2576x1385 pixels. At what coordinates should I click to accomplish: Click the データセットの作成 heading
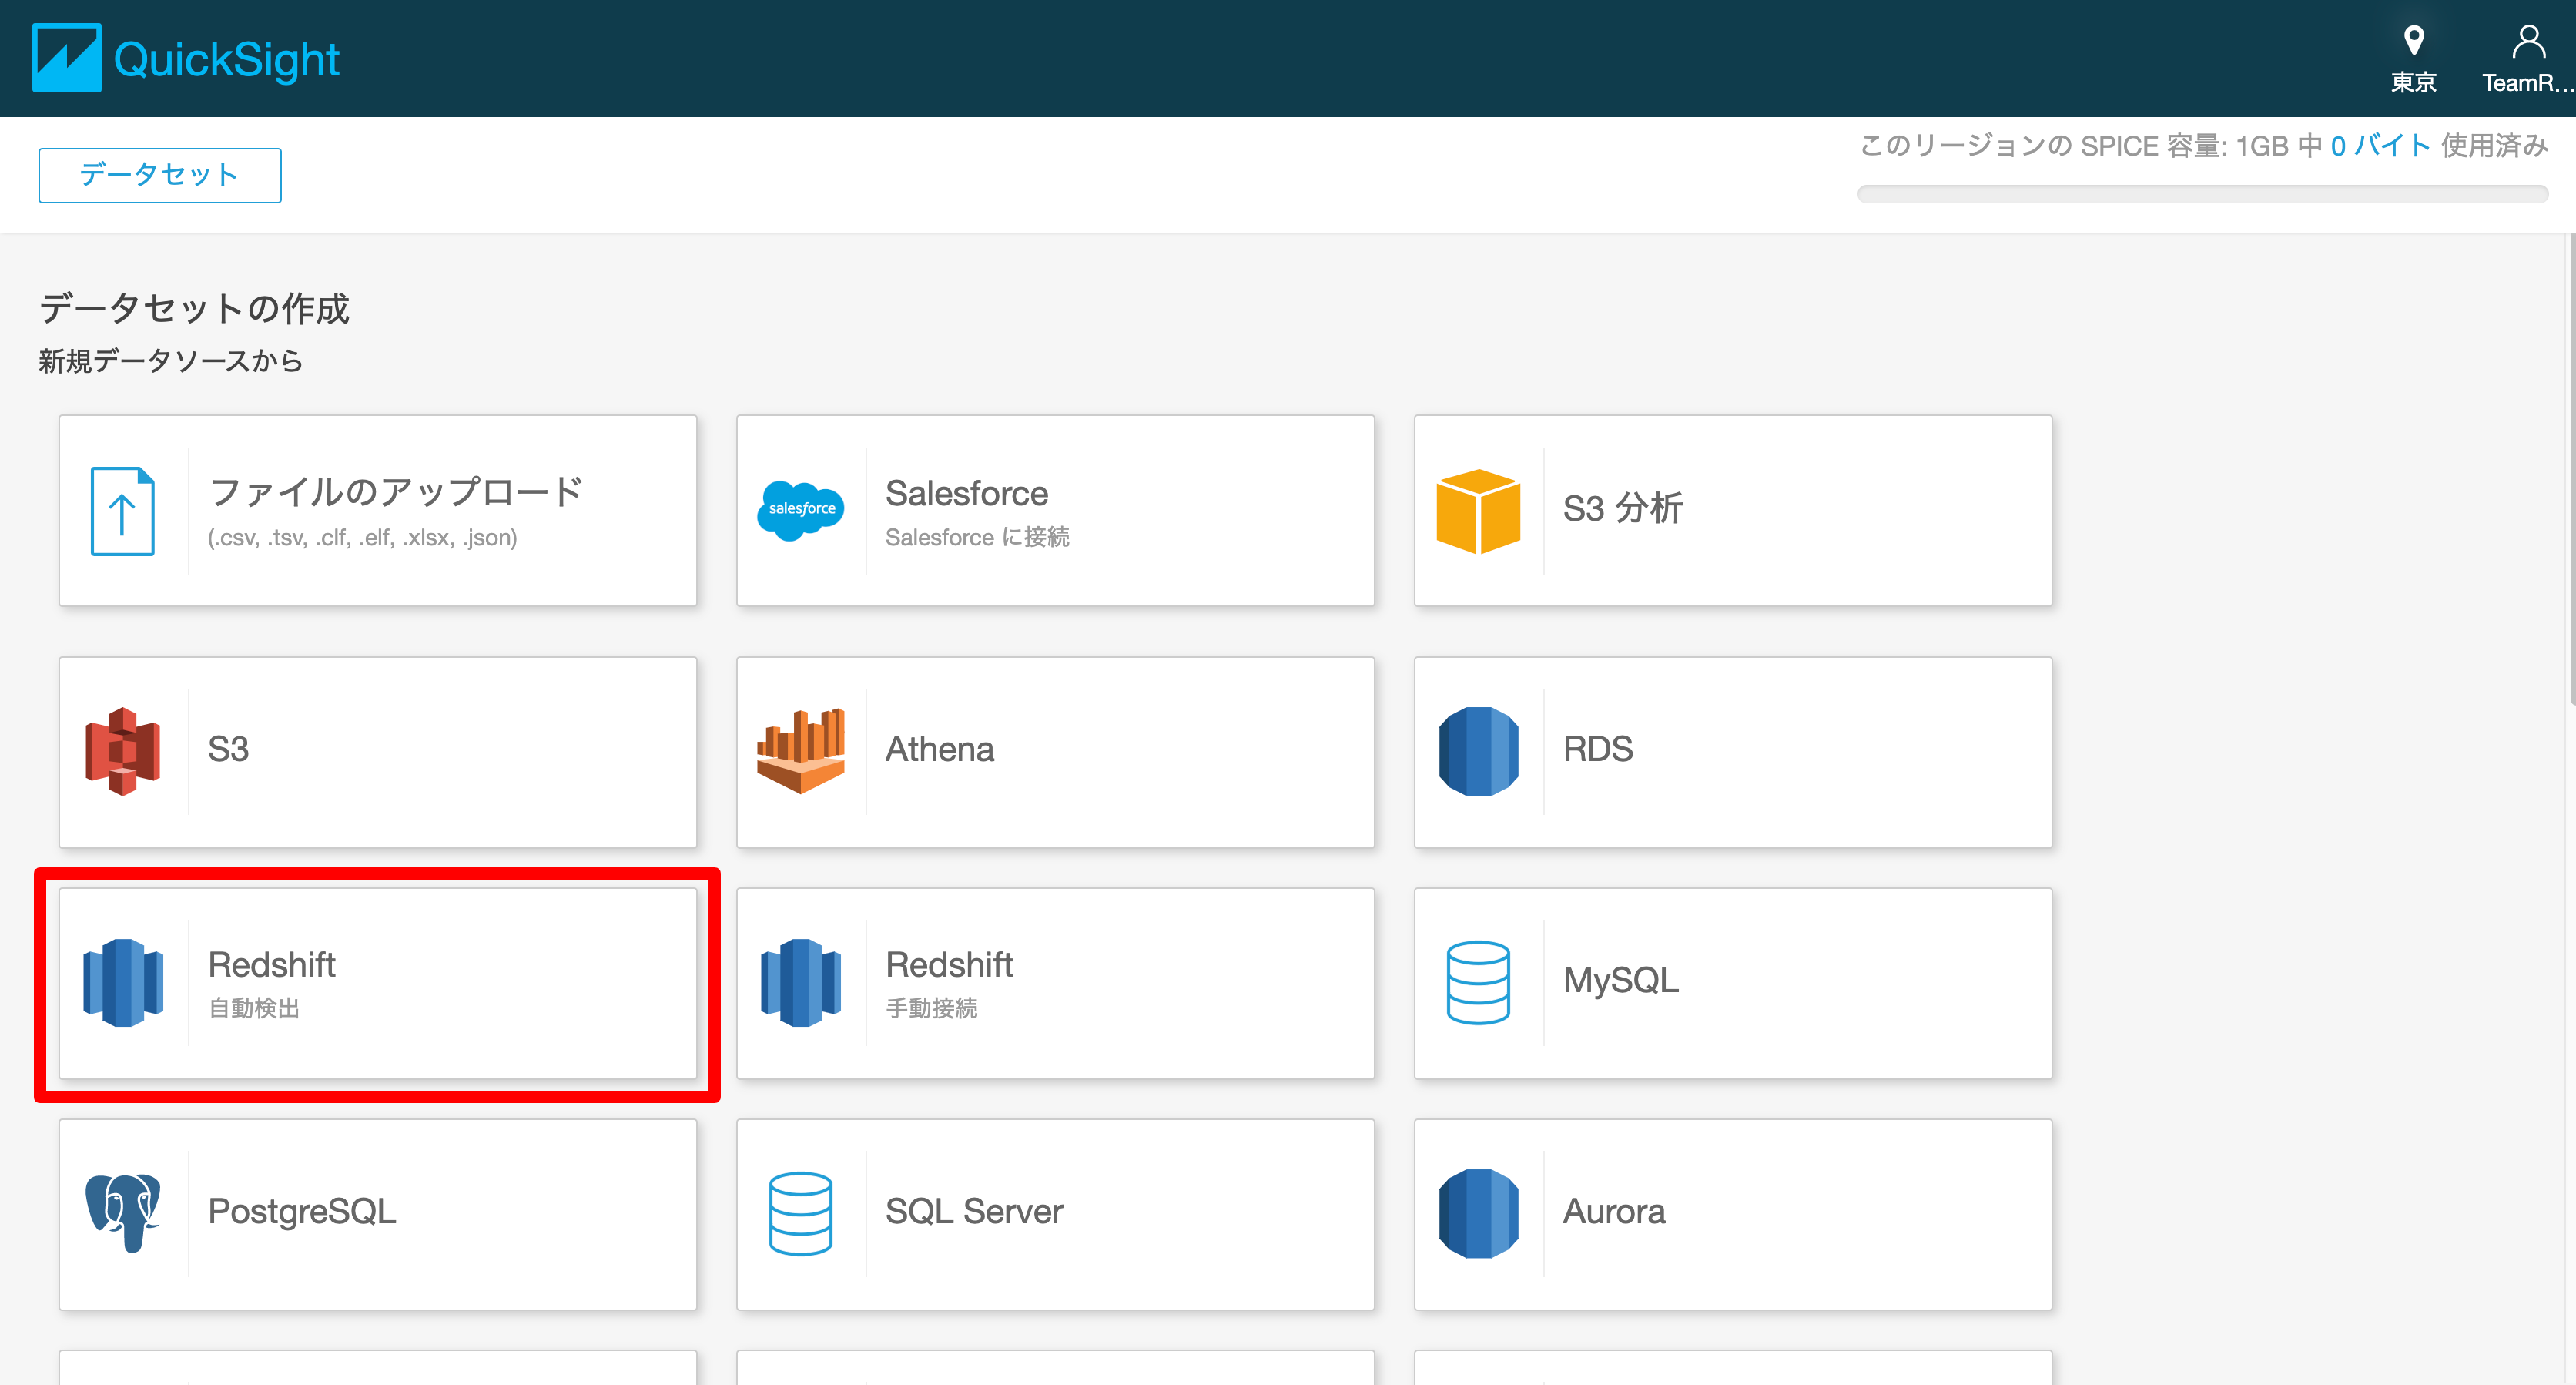coord(194,309)
